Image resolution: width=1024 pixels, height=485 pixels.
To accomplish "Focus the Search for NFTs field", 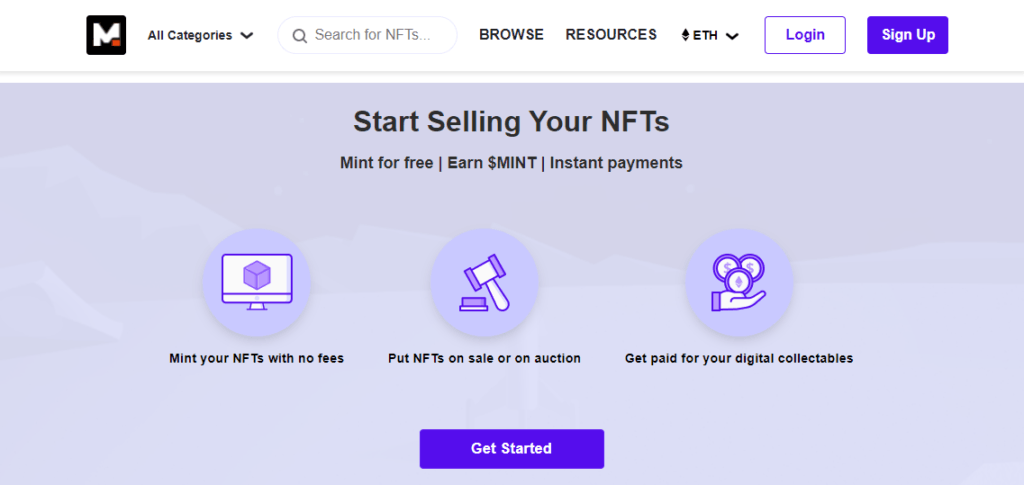I will pyautogui.click(x=367, y=35).
